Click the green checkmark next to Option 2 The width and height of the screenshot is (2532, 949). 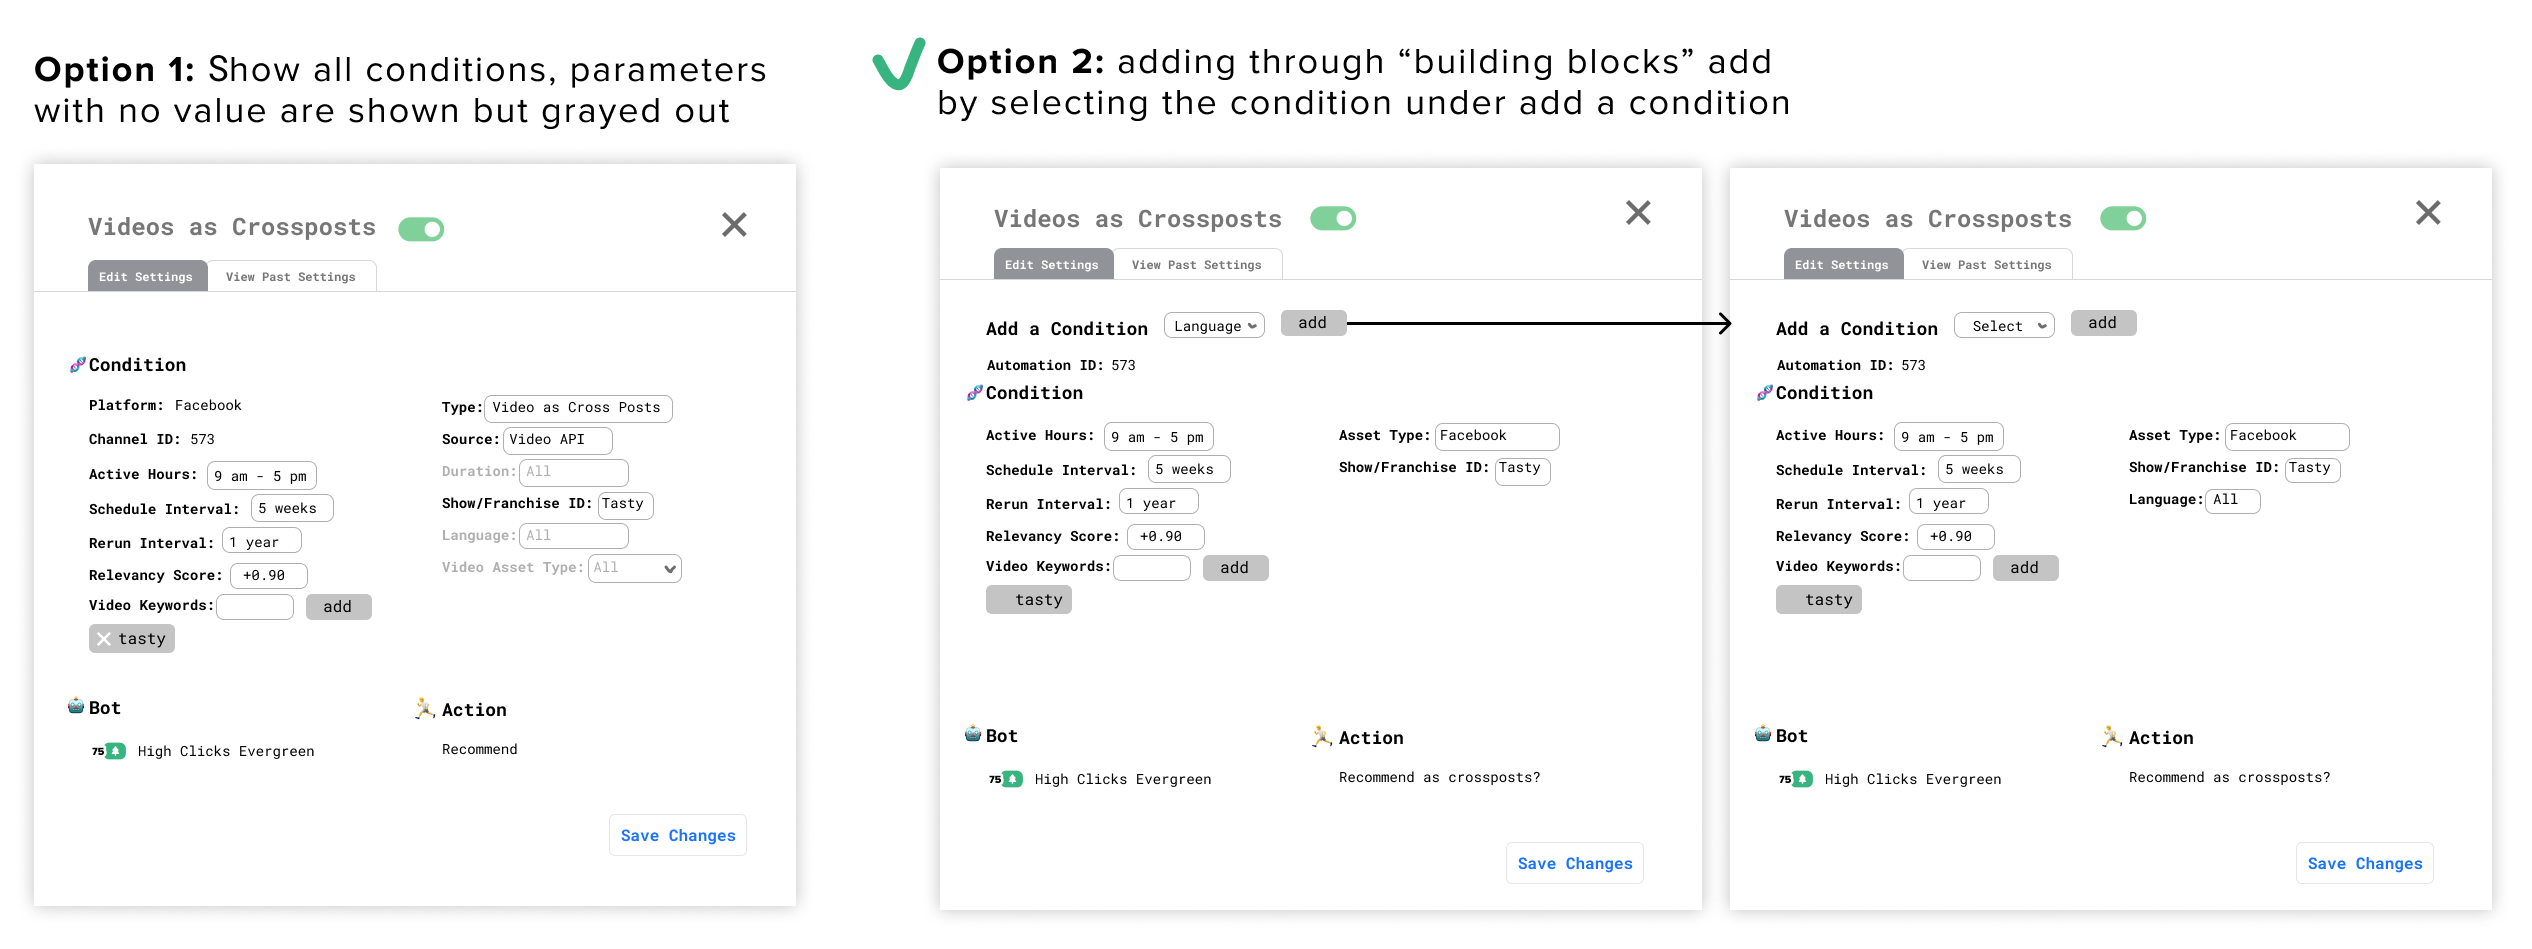tap(899, 64)
